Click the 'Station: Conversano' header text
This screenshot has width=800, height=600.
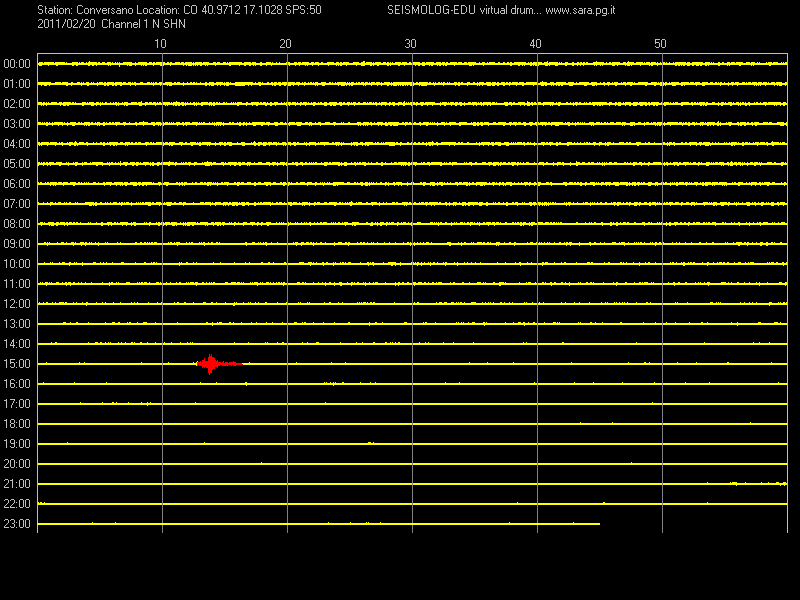pos(85,10)
